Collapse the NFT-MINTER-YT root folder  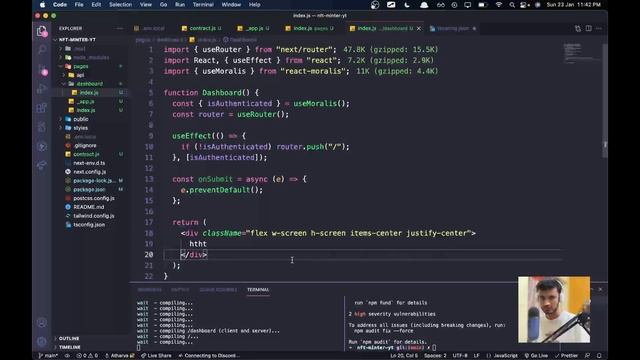coord(77,40)
